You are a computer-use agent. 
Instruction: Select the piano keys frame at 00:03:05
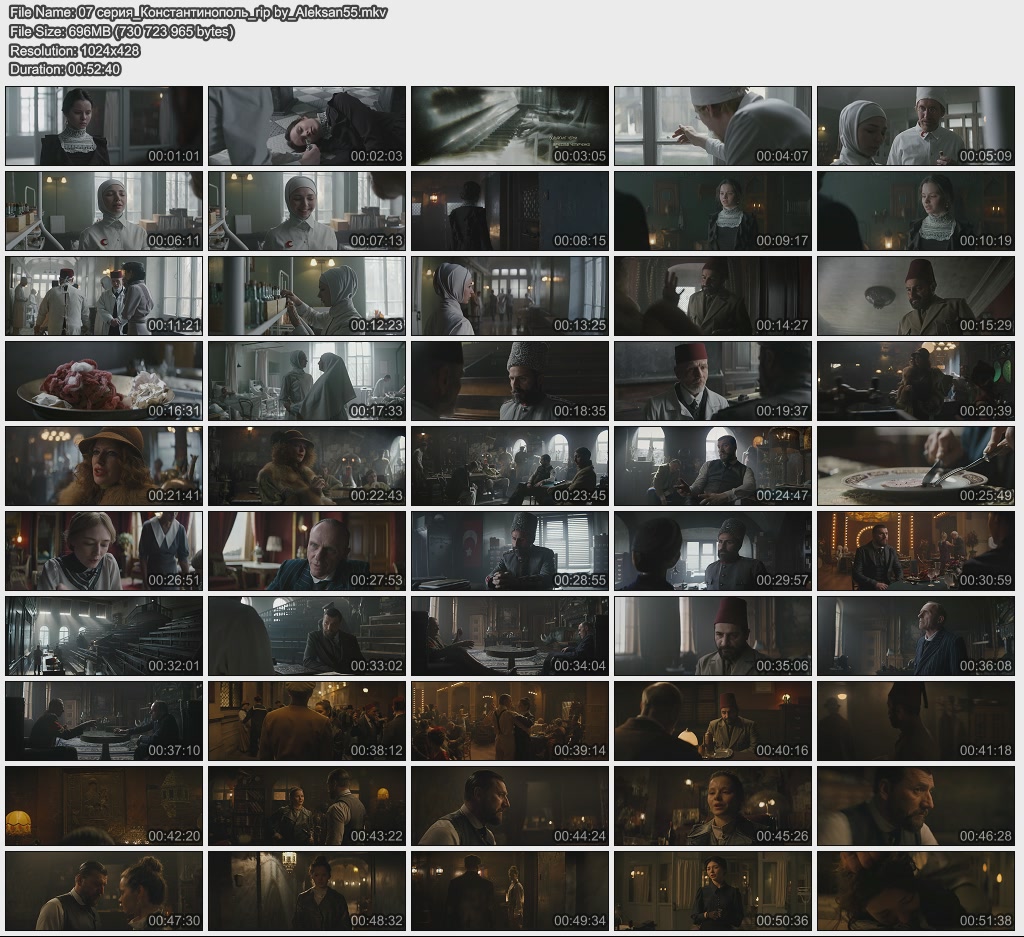click(x=510, y=125)
